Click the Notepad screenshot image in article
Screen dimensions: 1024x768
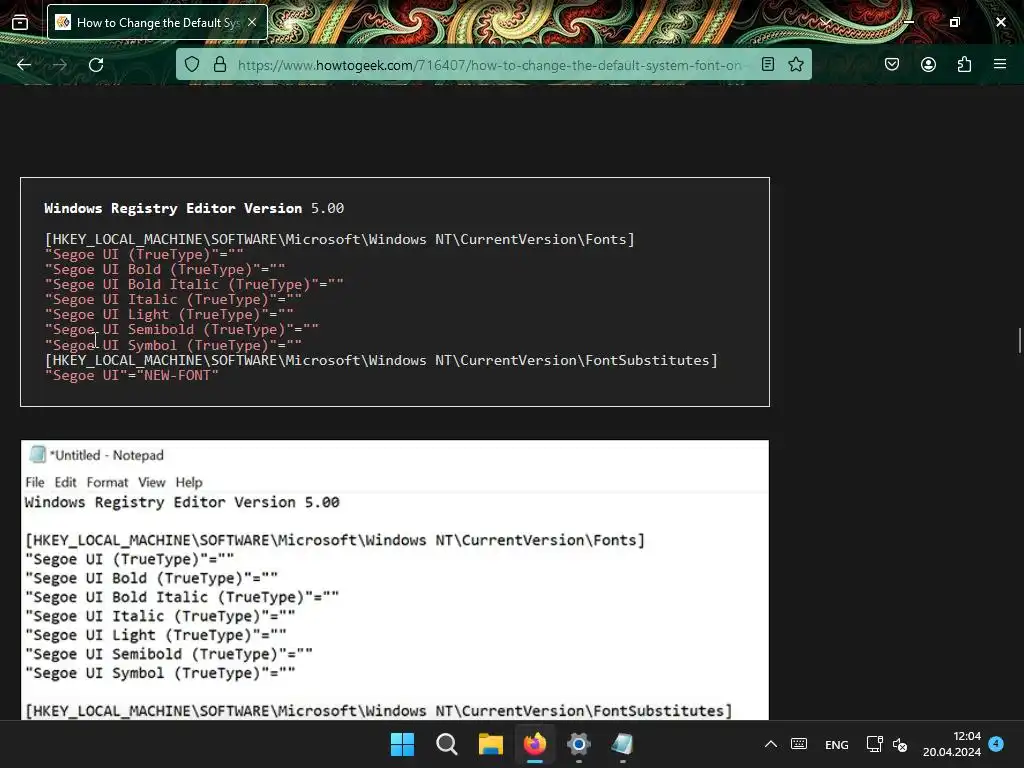(x=394, y=580)
